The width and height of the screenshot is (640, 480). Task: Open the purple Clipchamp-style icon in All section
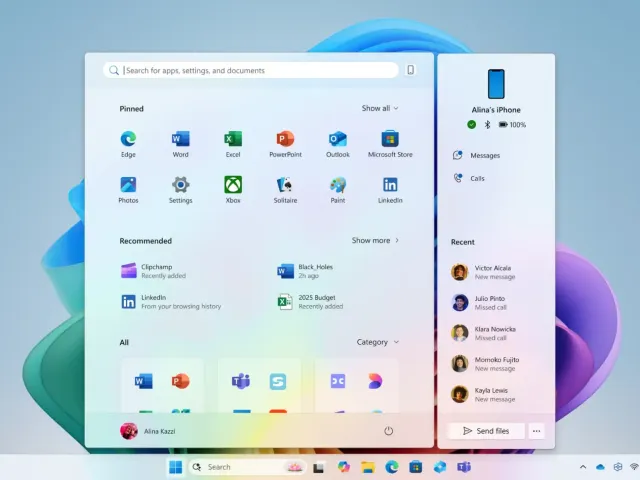click(338, 381)
